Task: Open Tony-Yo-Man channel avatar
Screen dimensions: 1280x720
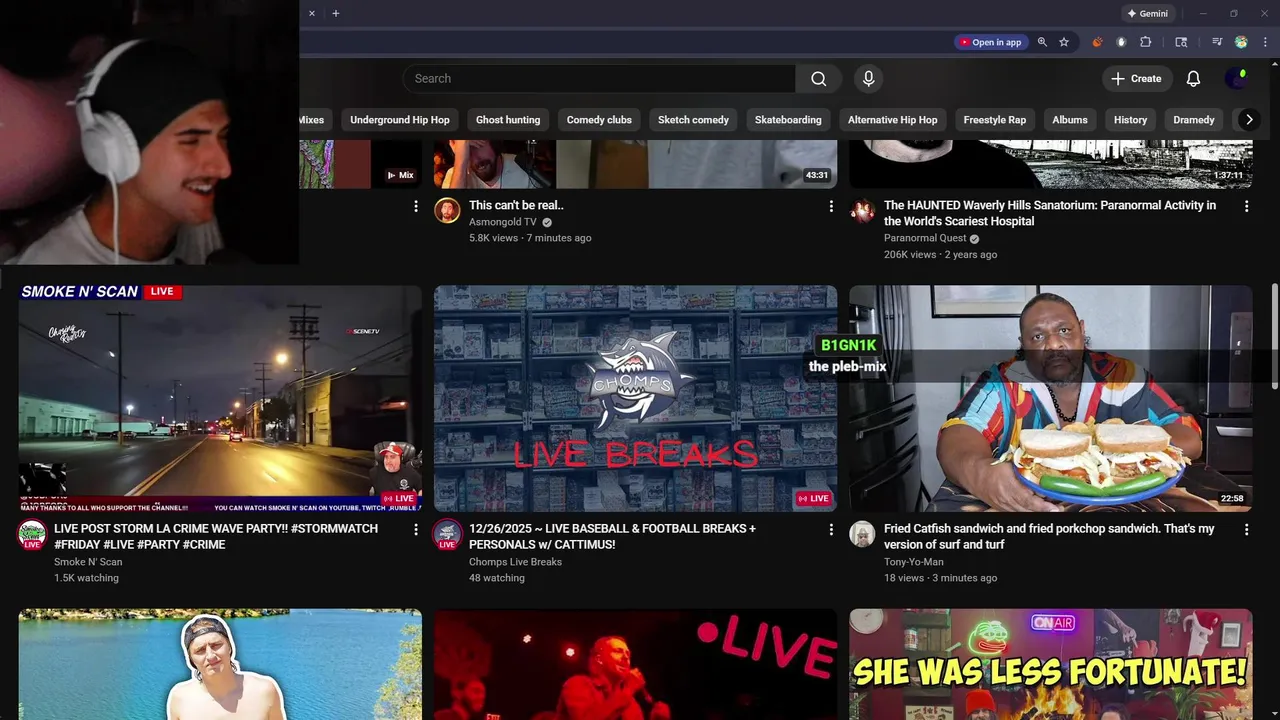Action: coord(862,534)
